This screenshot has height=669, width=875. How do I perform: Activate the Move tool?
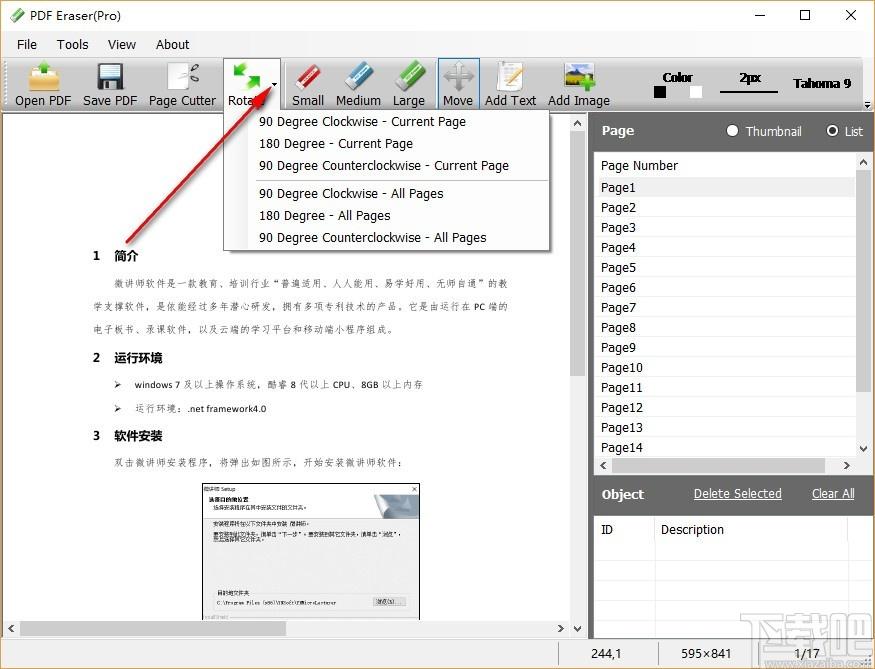(x=458, y=84)
